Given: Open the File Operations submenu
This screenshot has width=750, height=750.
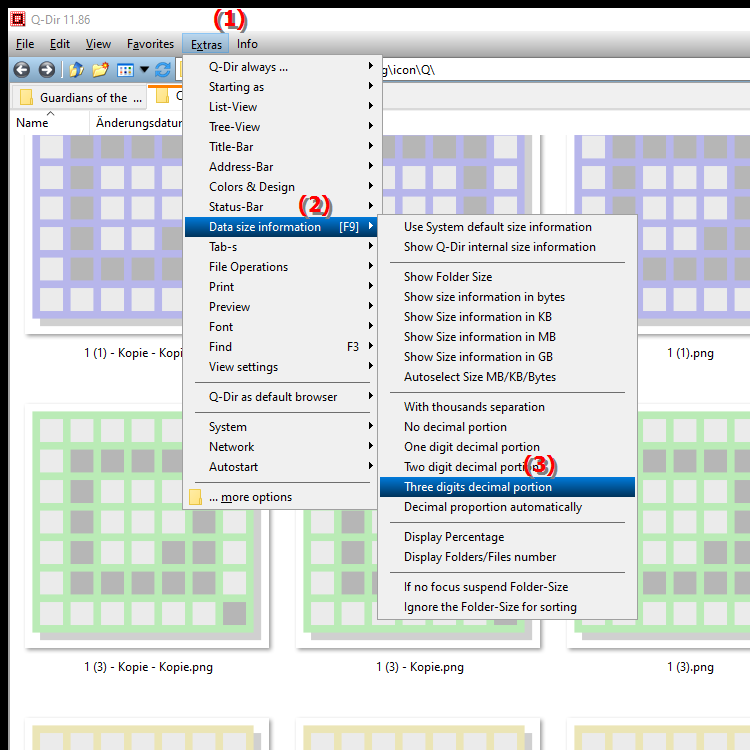Looking at the screenshot, I should click(282, 267).
